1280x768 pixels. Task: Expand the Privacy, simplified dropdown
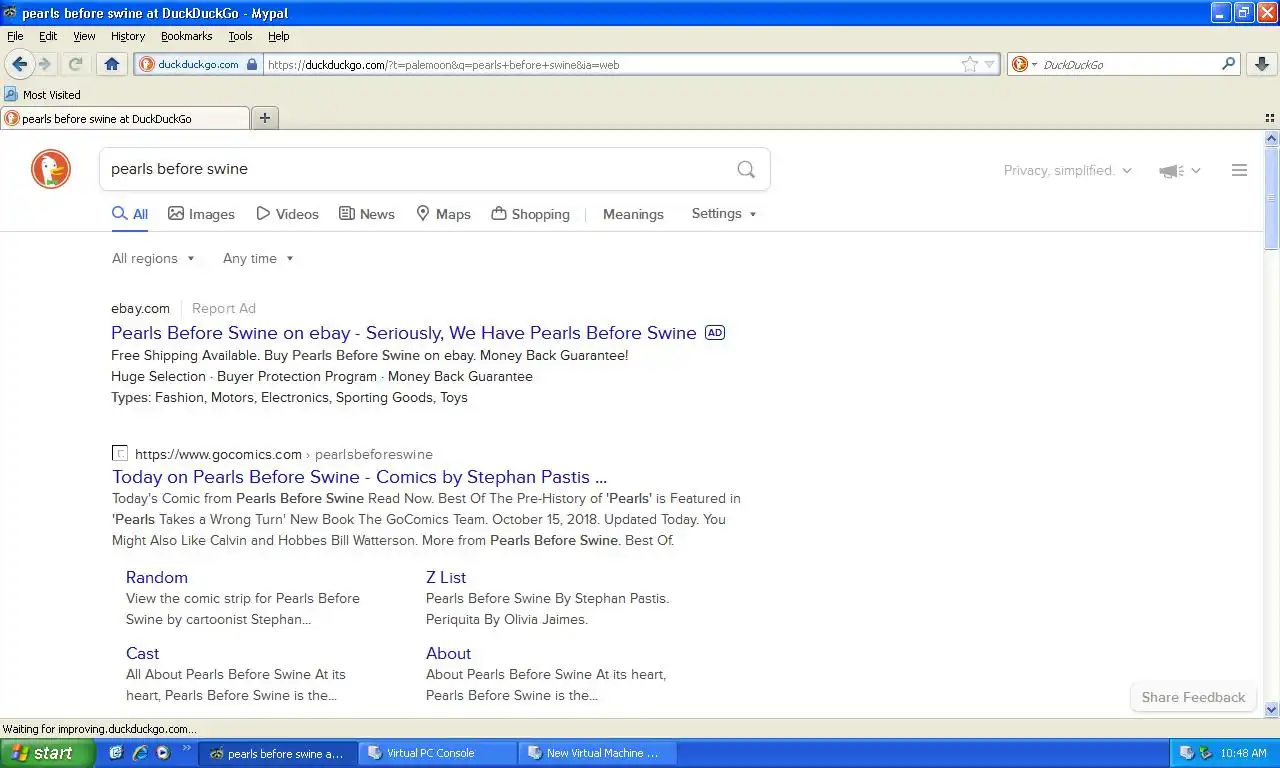(1068, 171)
